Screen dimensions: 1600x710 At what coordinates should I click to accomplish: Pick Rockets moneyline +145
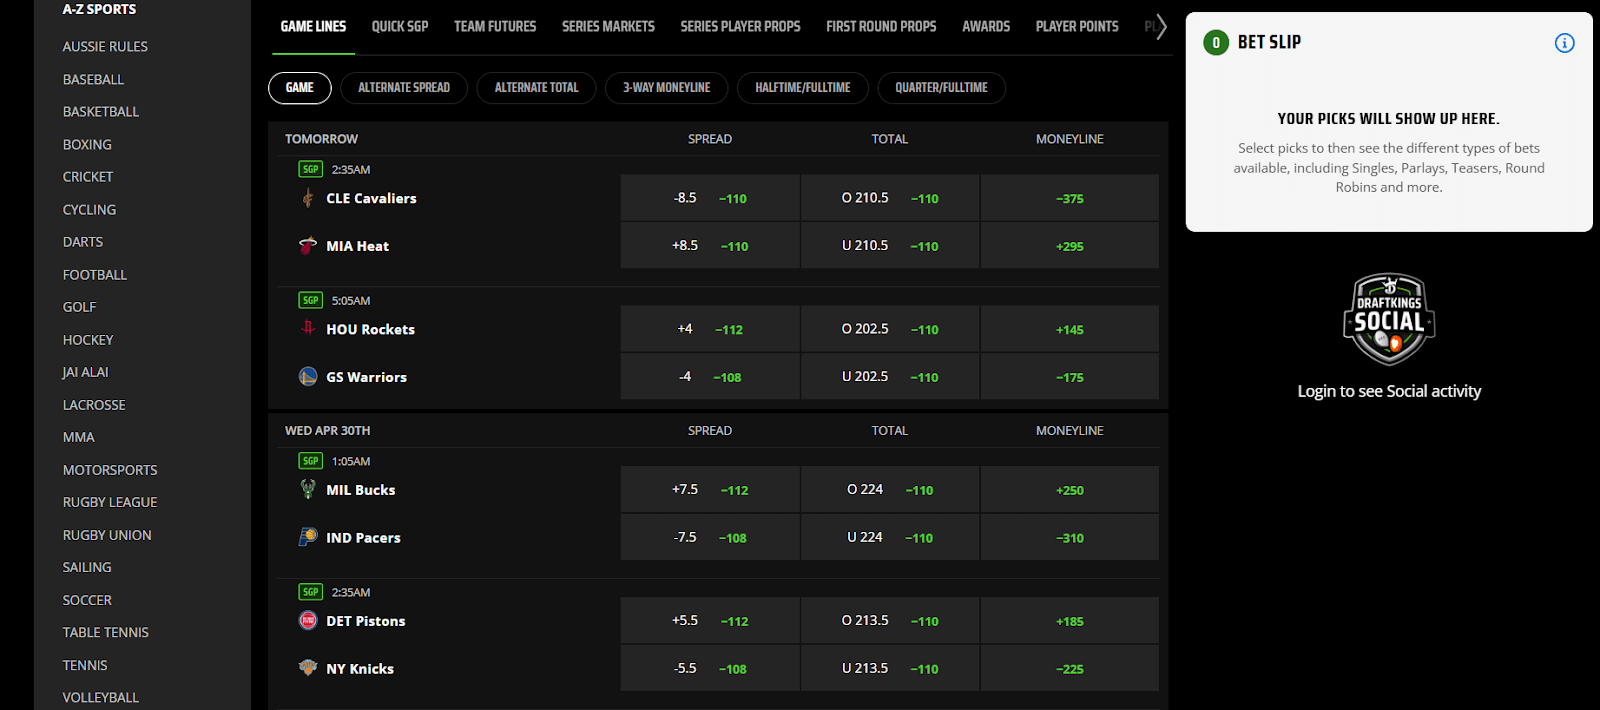[1070, 329]
